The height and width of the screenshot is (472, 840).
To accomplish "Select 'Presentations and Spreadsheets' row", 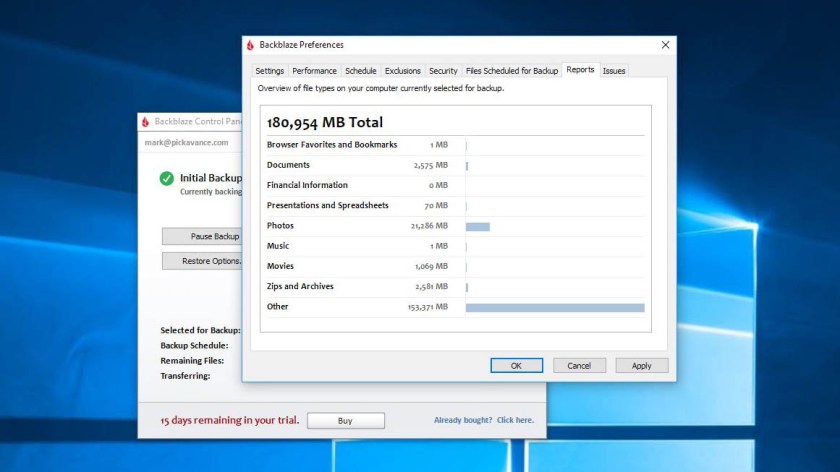I will click(x=455, y=206).
